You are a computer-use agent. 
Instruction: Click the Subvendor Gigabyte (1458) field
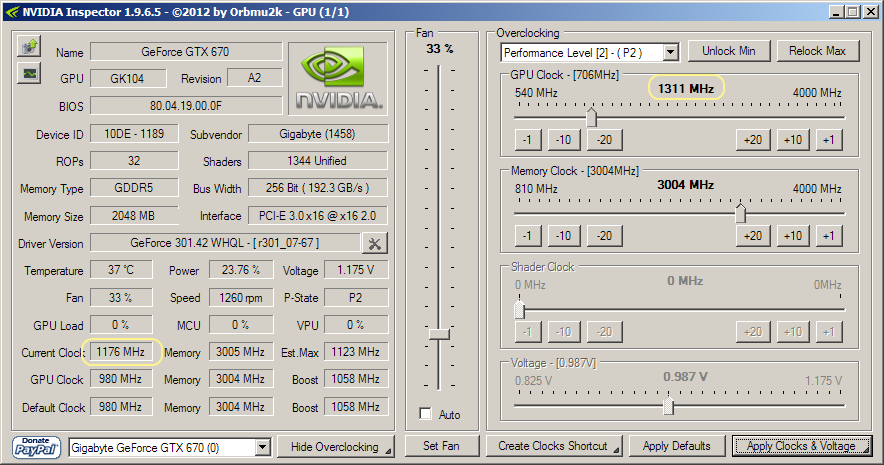coord(318,134)
